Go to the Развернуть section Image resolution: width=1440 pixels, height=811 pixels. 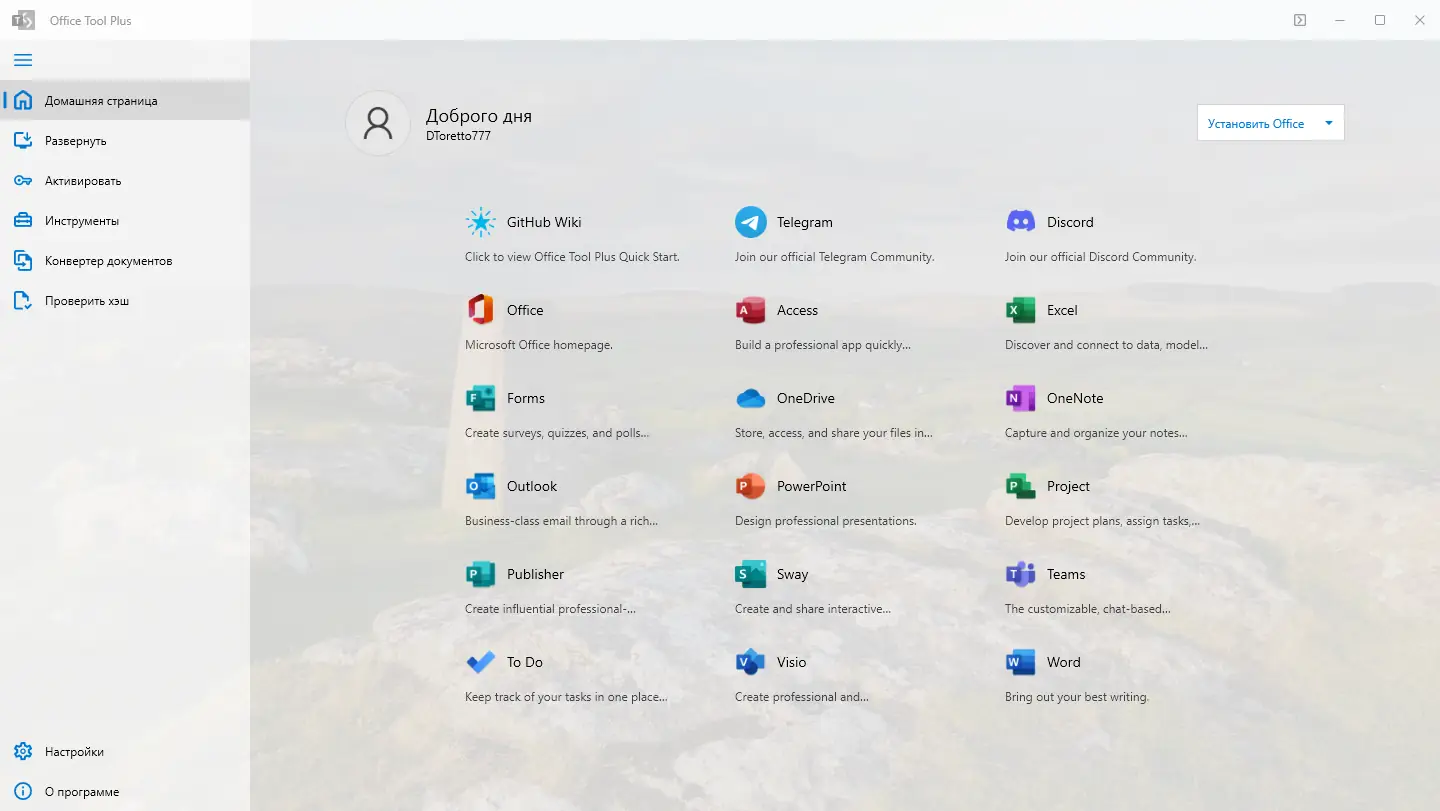coord(125,141)
